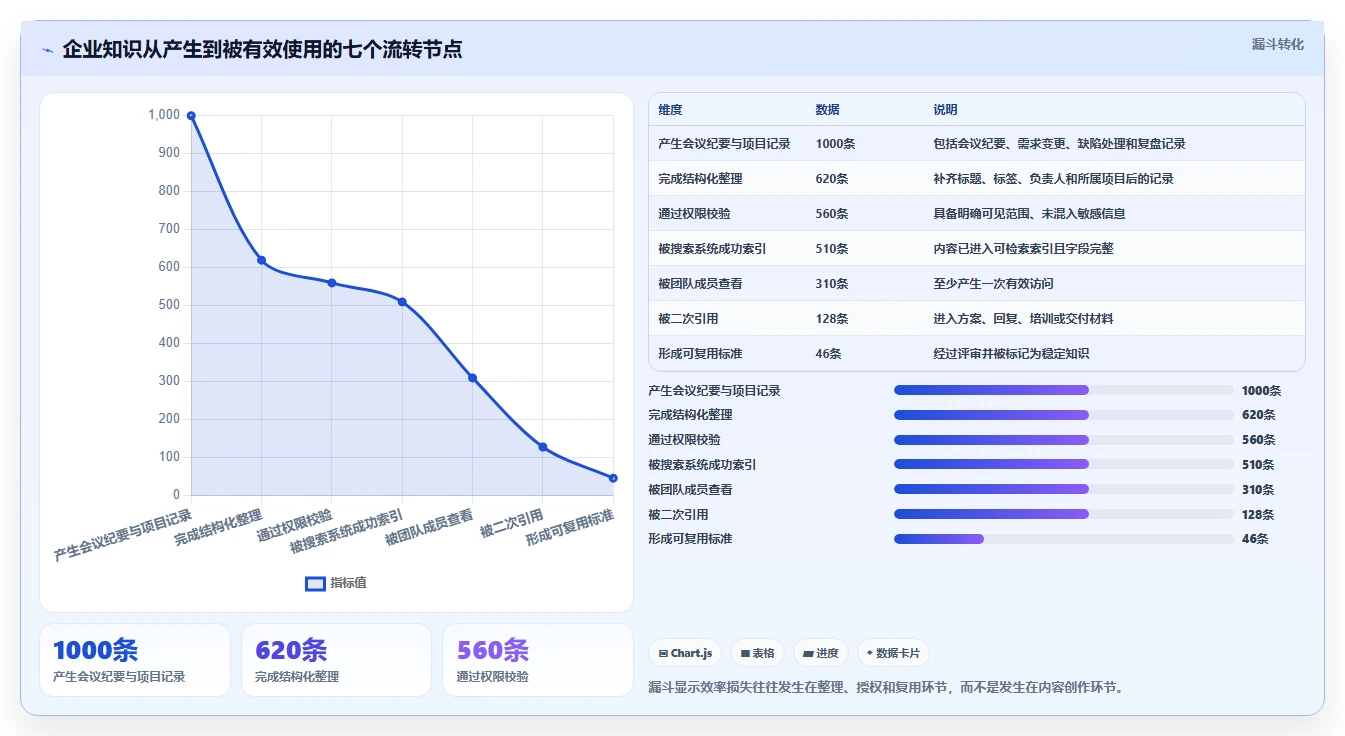Click the chart data point at value 1,000
The image size is (1345, 736).
(x=191, y=116)
